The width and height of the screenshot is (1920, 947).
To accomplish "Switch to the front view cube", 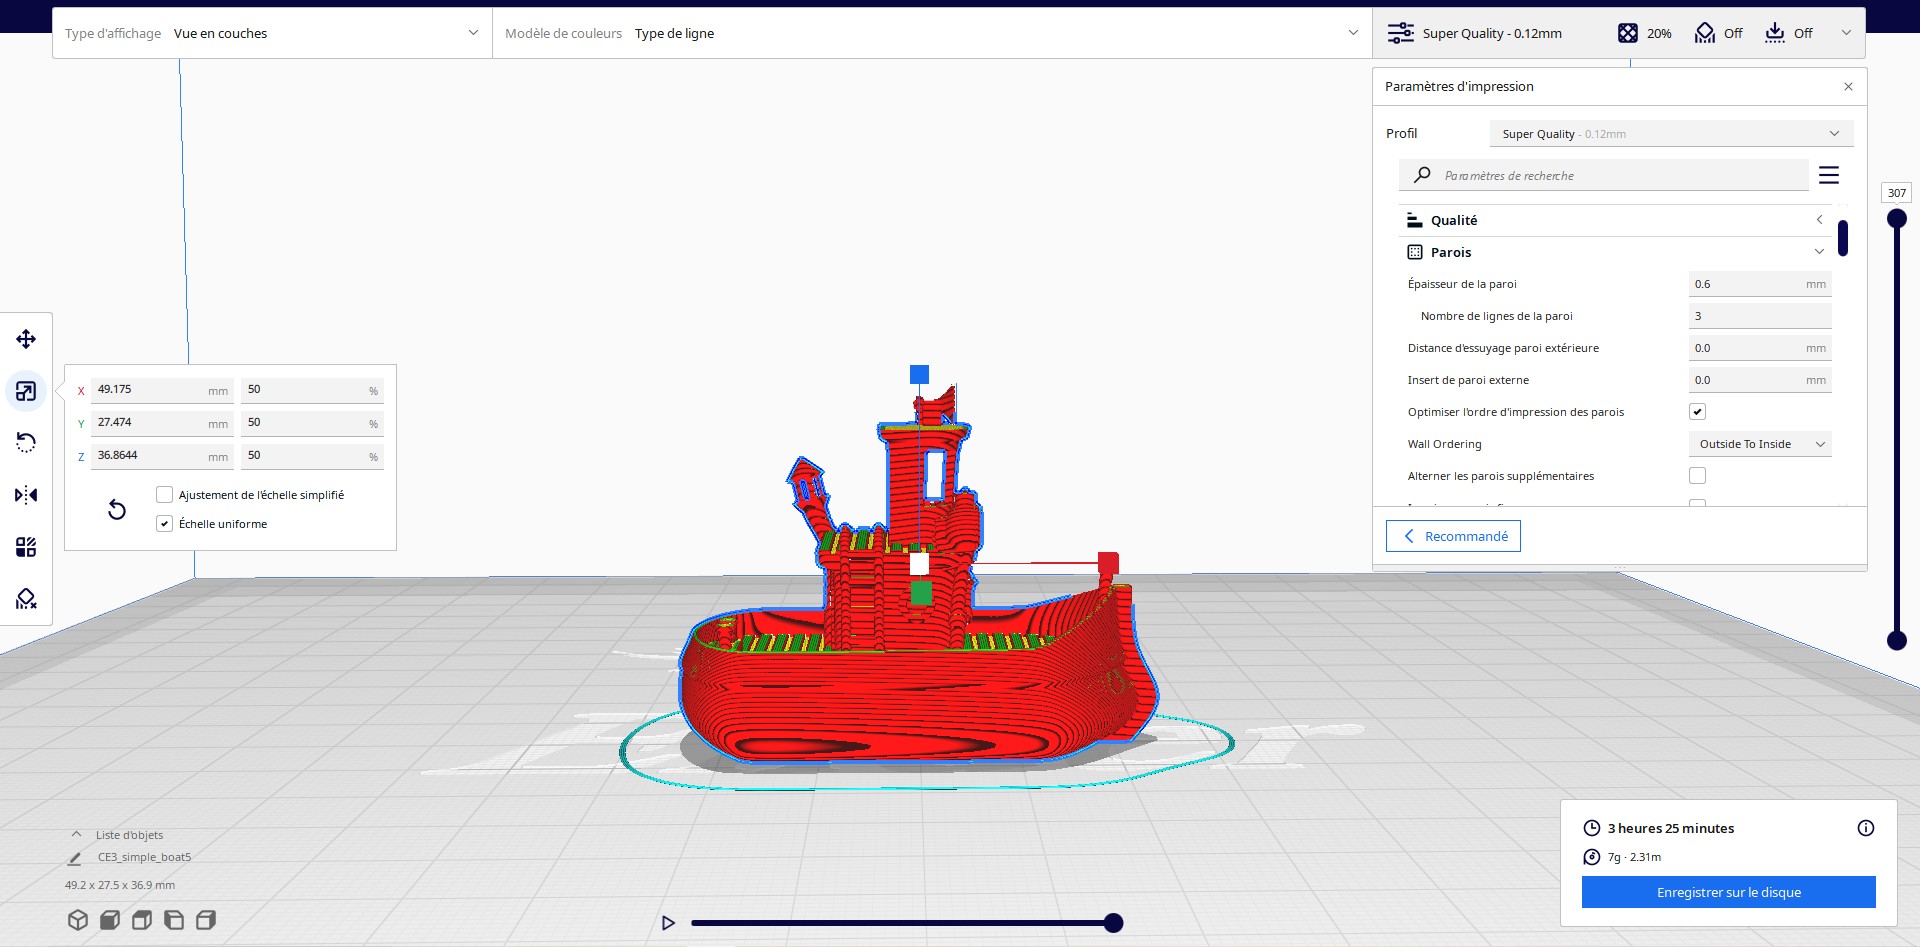I will (x=110, y=920).
